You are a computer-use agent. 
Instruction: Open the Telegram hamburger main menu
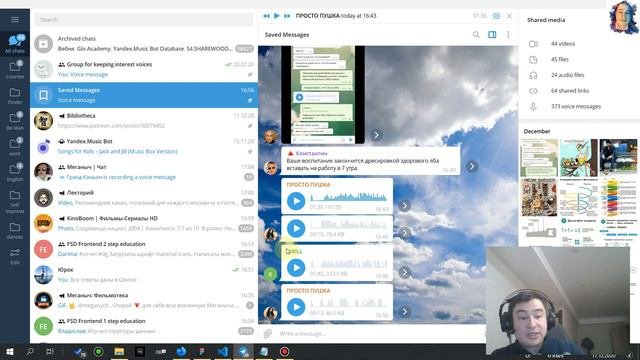(x=15, y=20)
